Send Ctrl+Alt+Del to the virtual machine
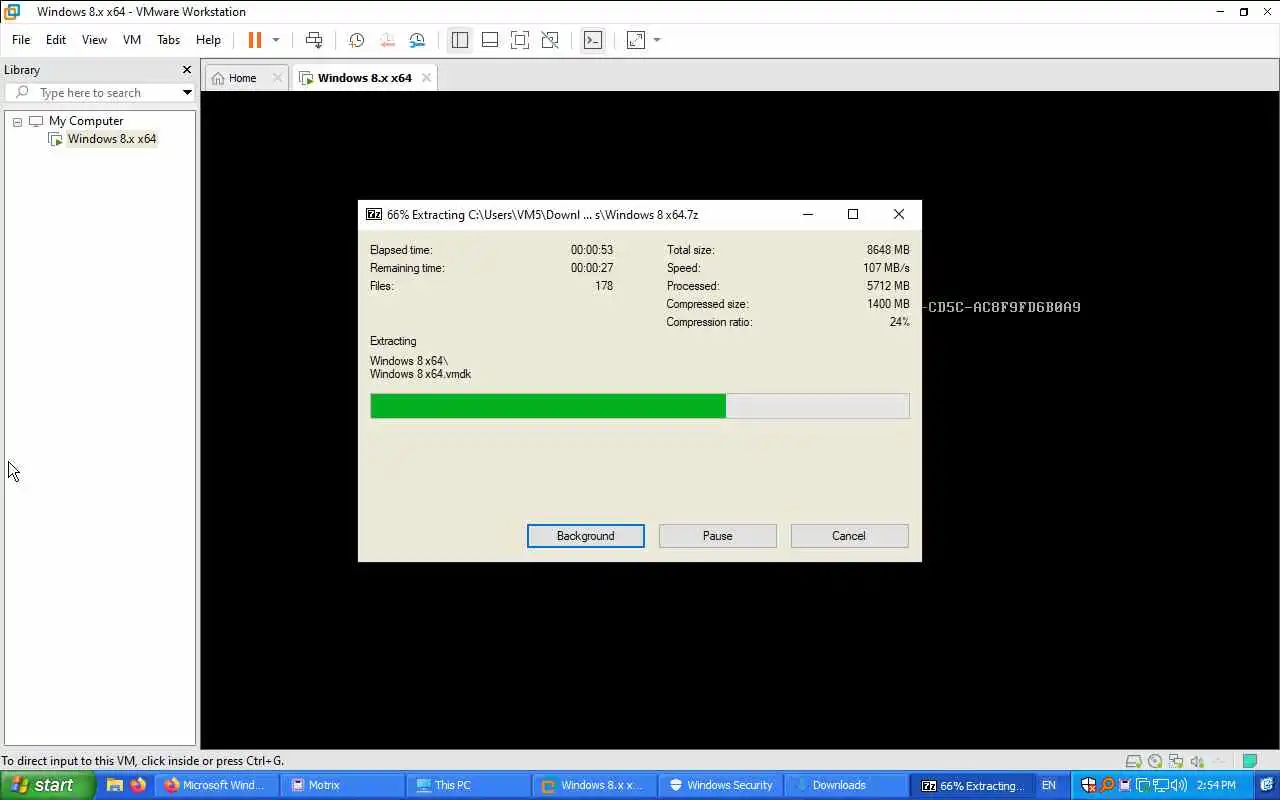The width and height of the screenshot is (1280, 800). (314, 40)
